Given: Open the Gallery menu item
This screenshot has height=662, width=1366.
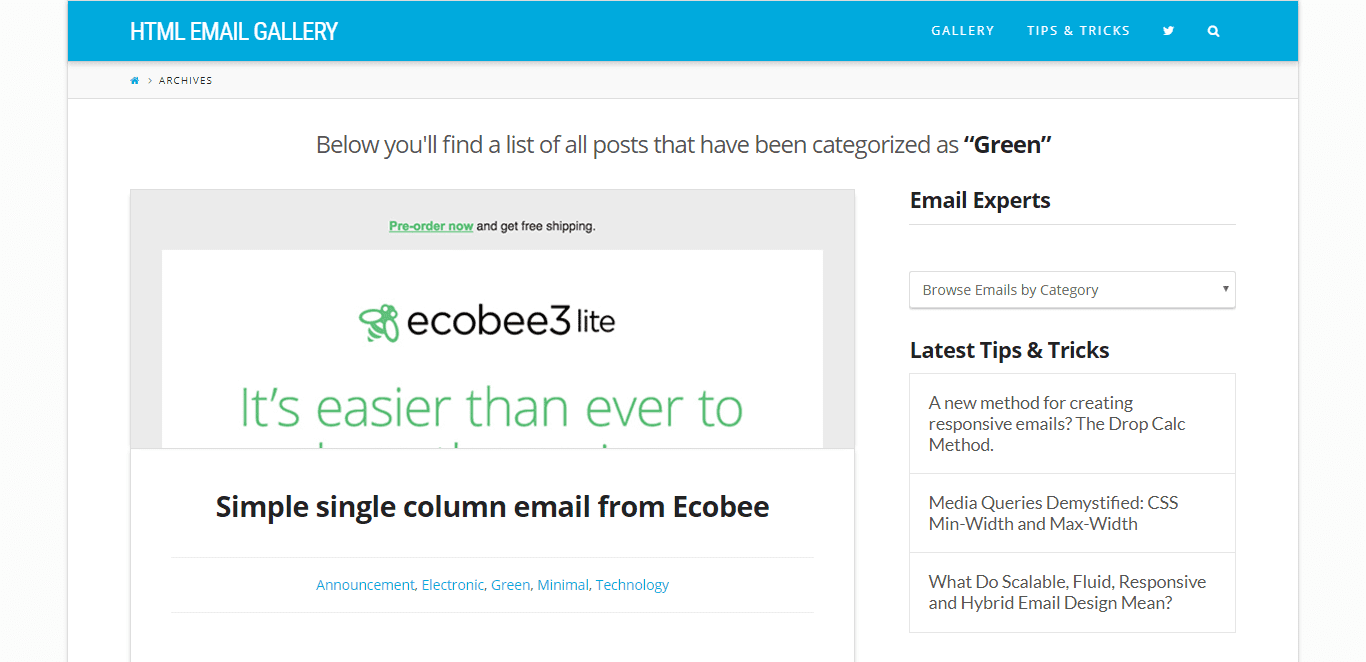Looking at the screenshot, I should (962, 31).
